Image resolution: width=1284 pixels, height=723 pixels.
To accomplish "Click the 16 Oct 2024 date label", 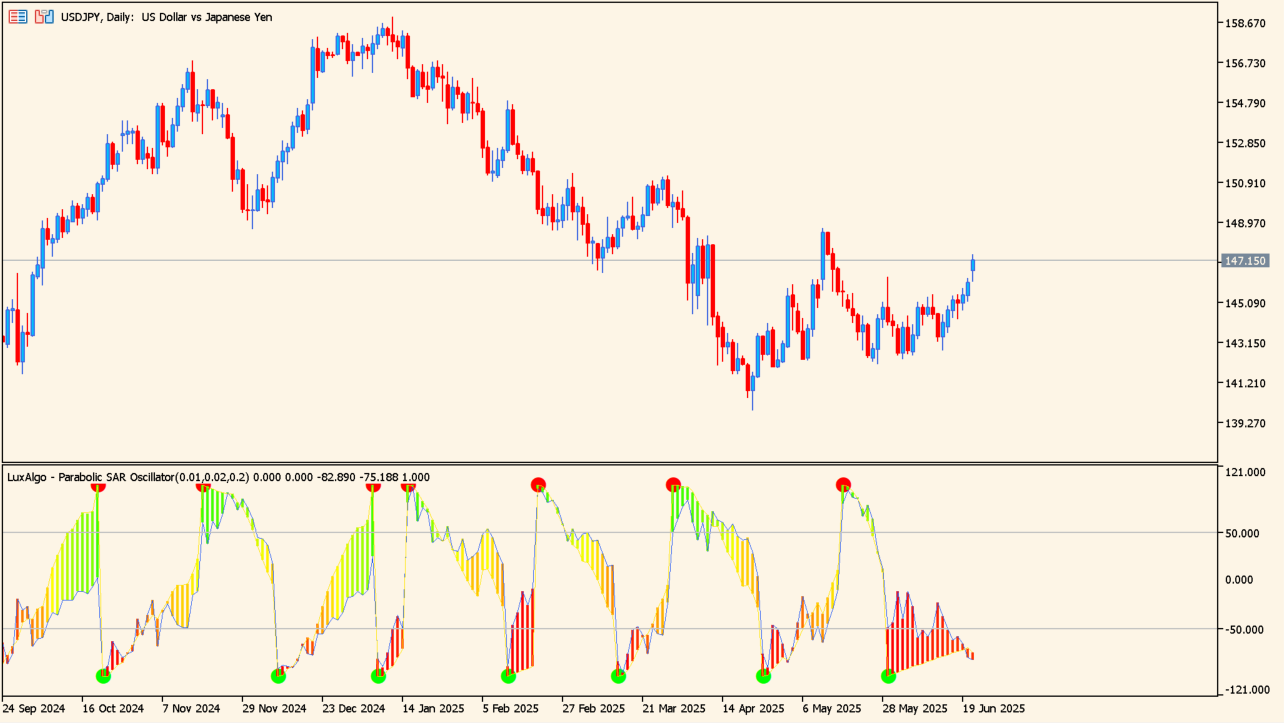I will [x=113, y=708].
